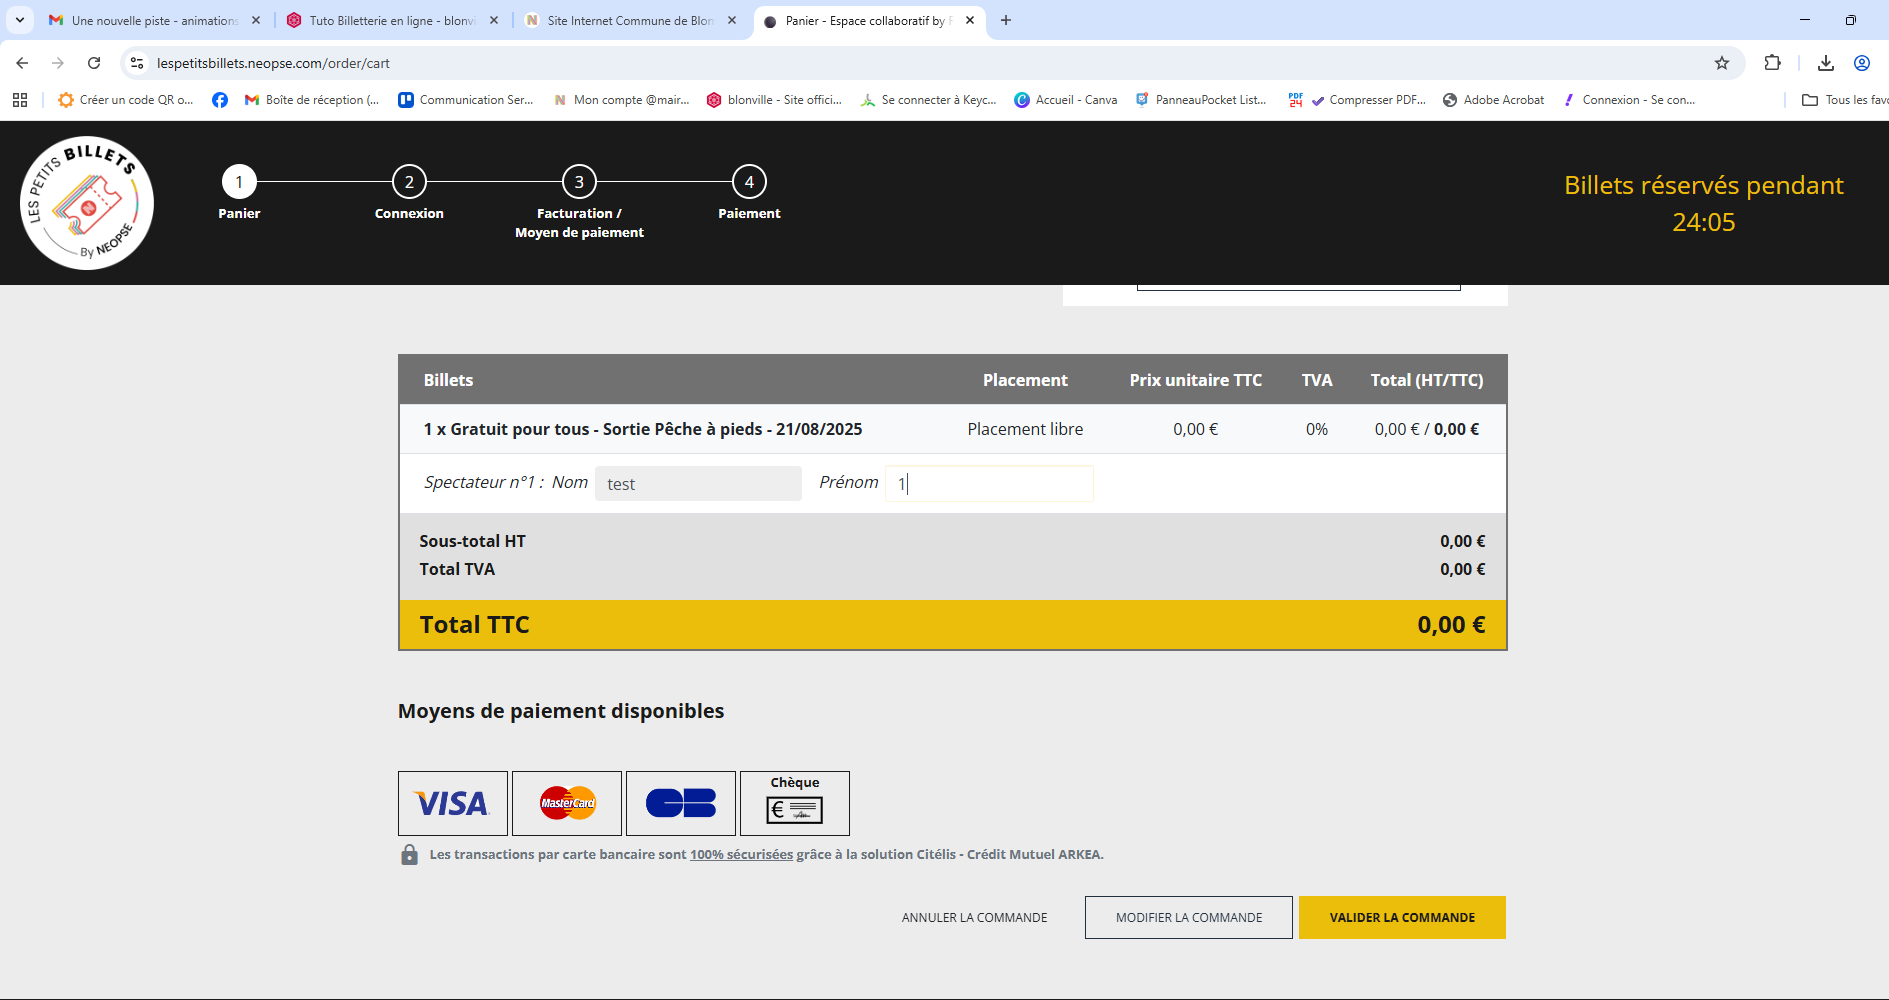
Task: Open 'Communication Ser...' bookmark
Action: tap(466, 100)
